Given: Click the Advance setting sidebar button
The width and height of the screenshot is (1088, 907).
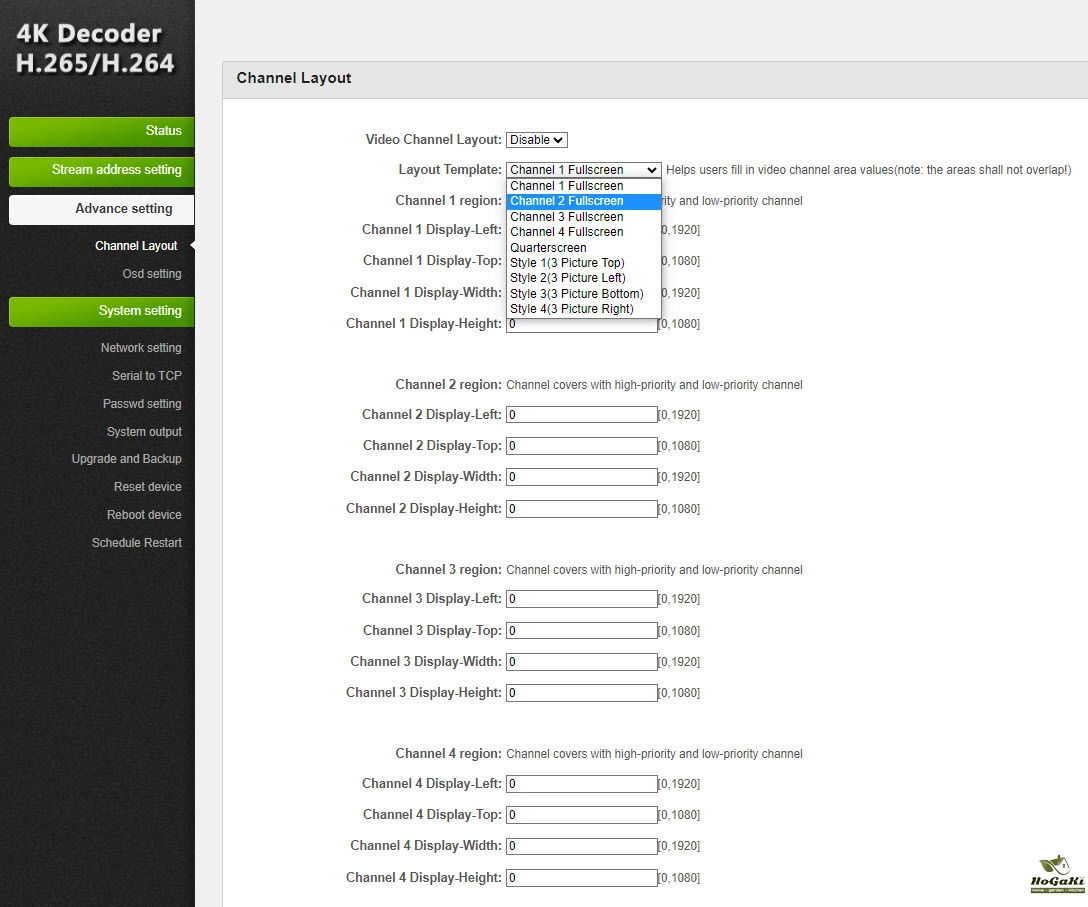Looking at the screenshot, I should (101, 209).
